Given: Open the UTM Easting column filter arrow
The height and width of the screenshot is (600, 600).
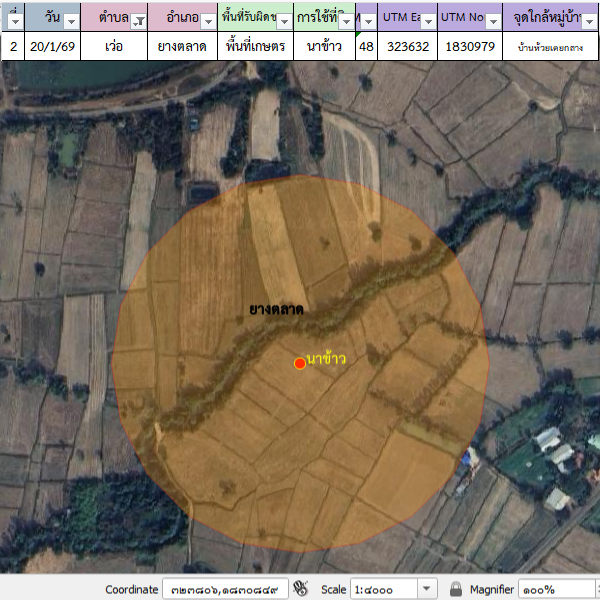Looking at the screenshot, I should point(428,21).
